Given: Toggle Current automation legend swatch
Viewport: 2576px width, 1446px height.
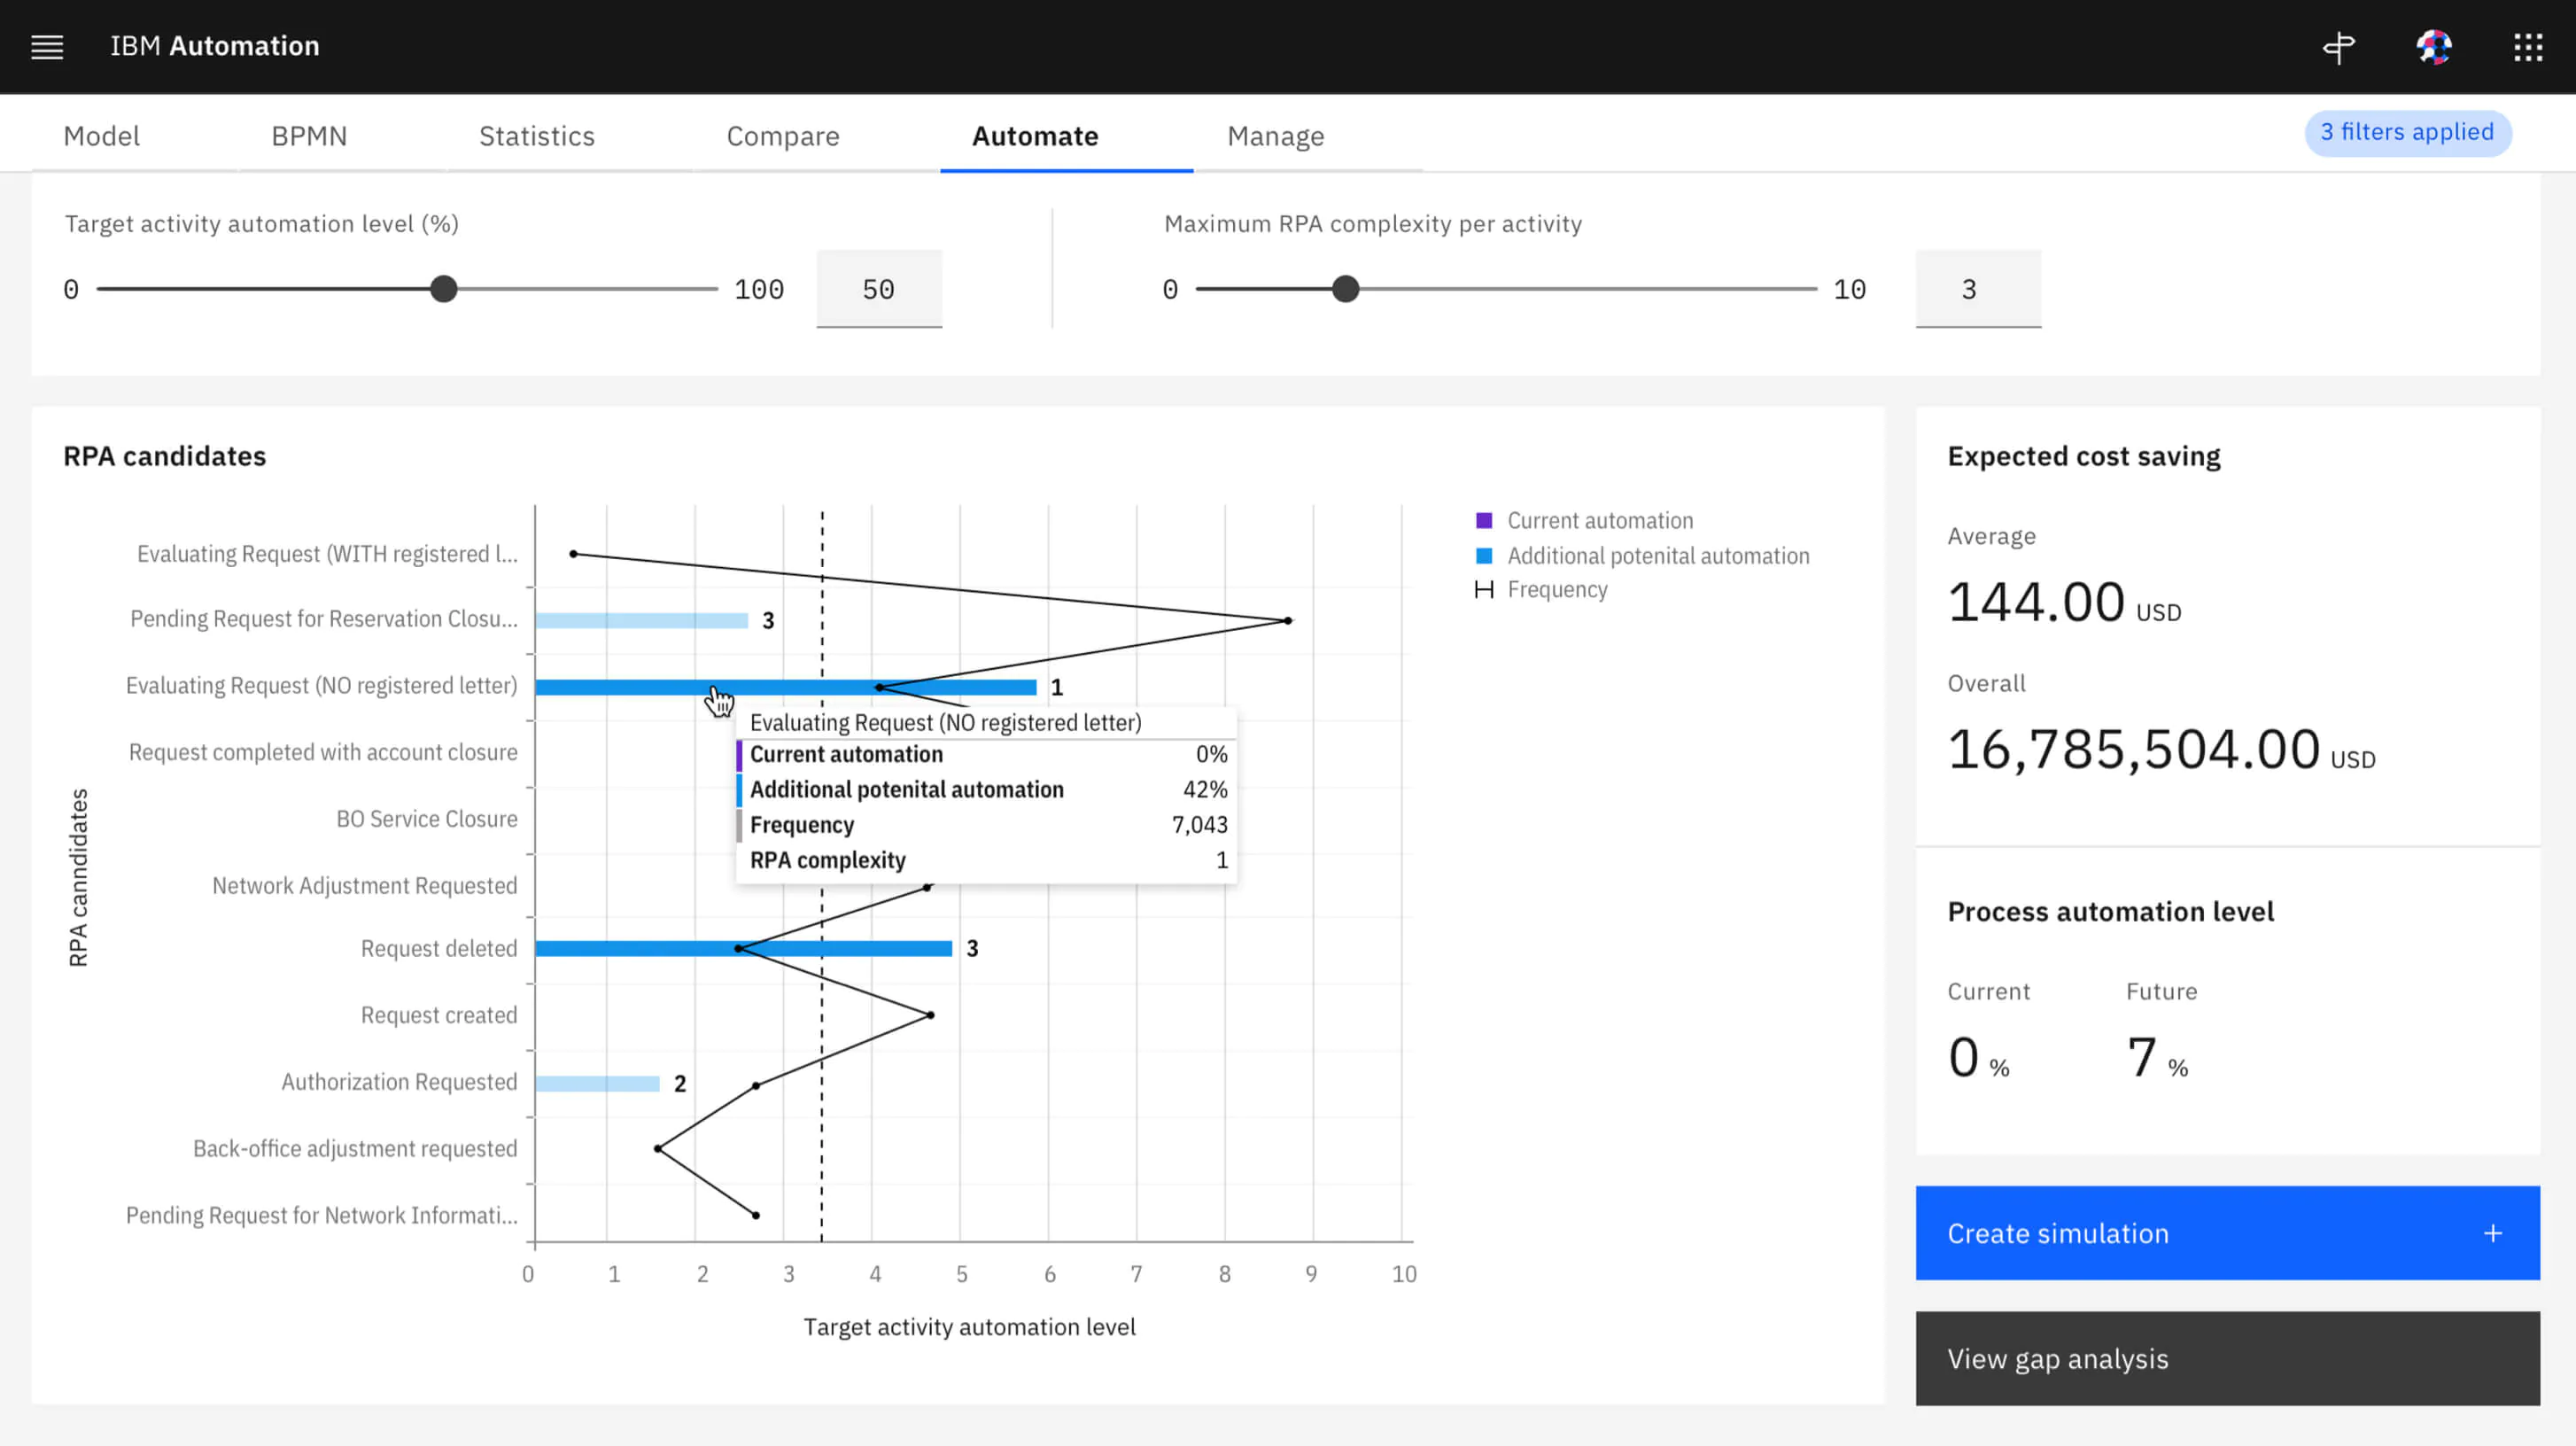Looking at the screenshot, I should (1484, 521).
